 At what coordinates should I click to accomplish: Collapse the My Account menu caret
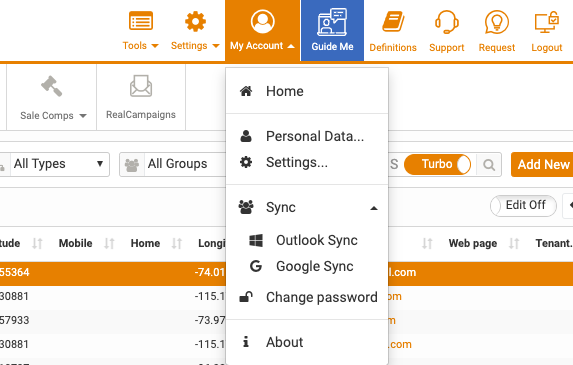(291, 46)
